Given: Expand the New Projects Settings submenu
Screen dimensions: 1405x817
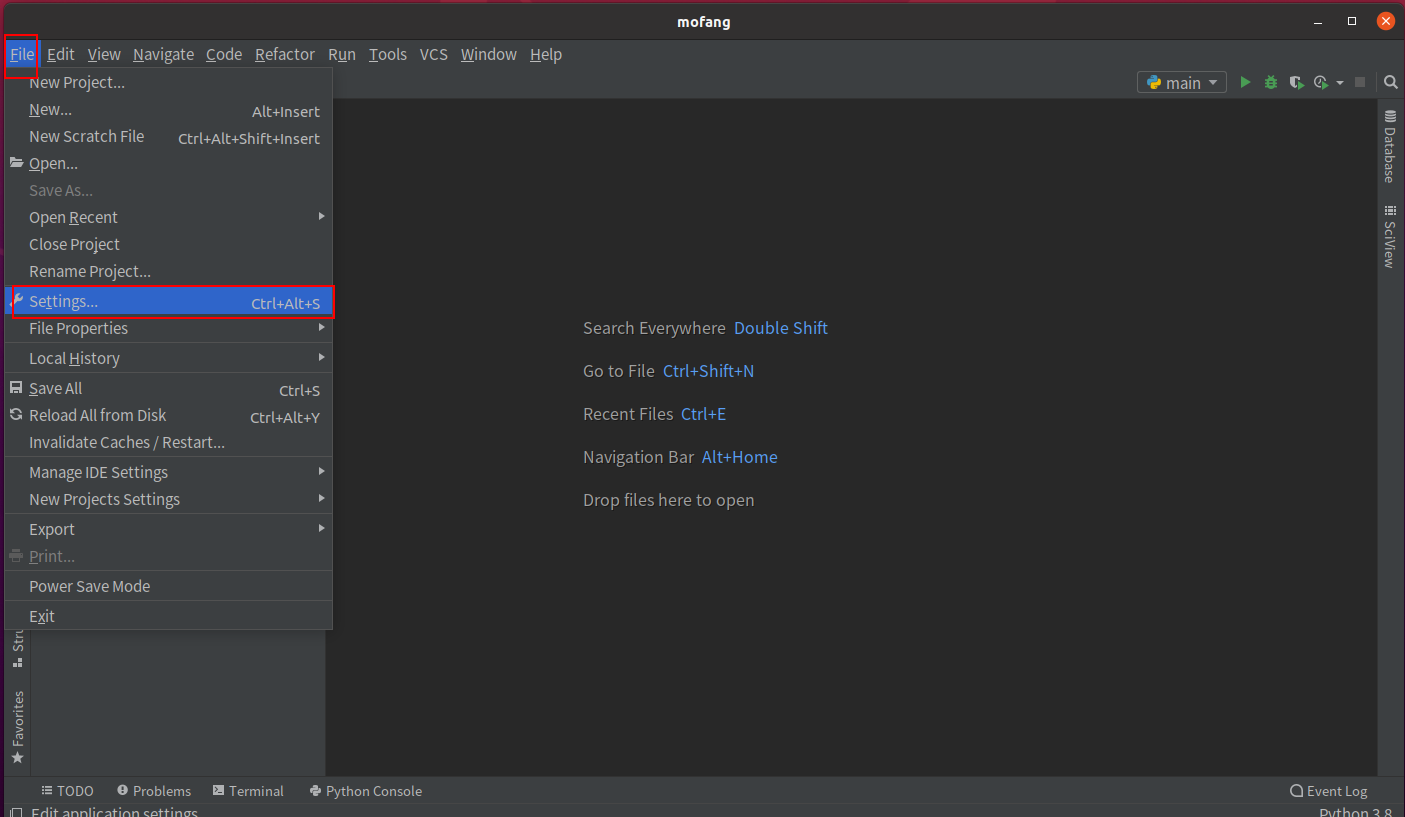Looking at the screenshot, I should [x=168, y=499].
